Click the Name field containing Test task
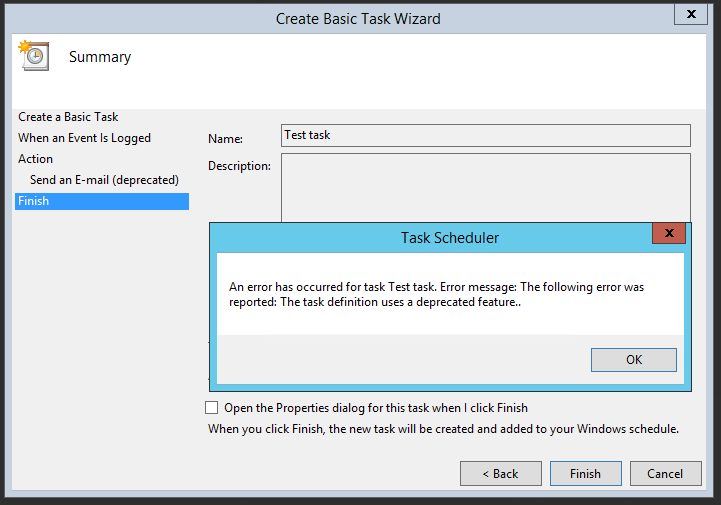 pos(485,135)
